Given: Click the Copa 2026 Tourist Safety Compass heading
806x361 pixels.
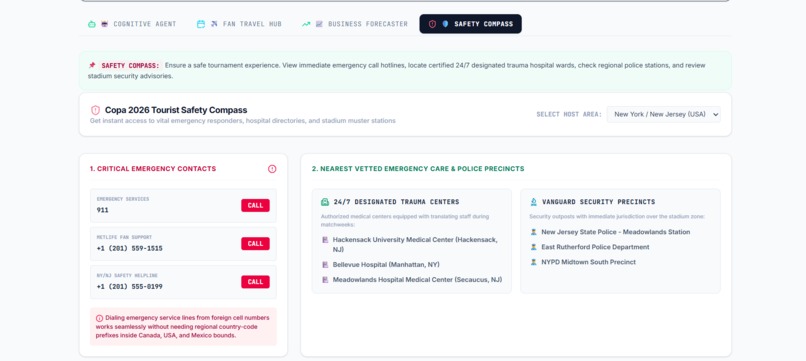Looking at the screenshot, I should click(176, 110).
